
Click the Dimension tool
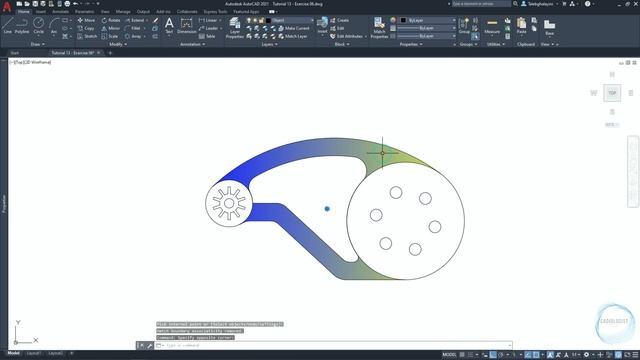187,26
